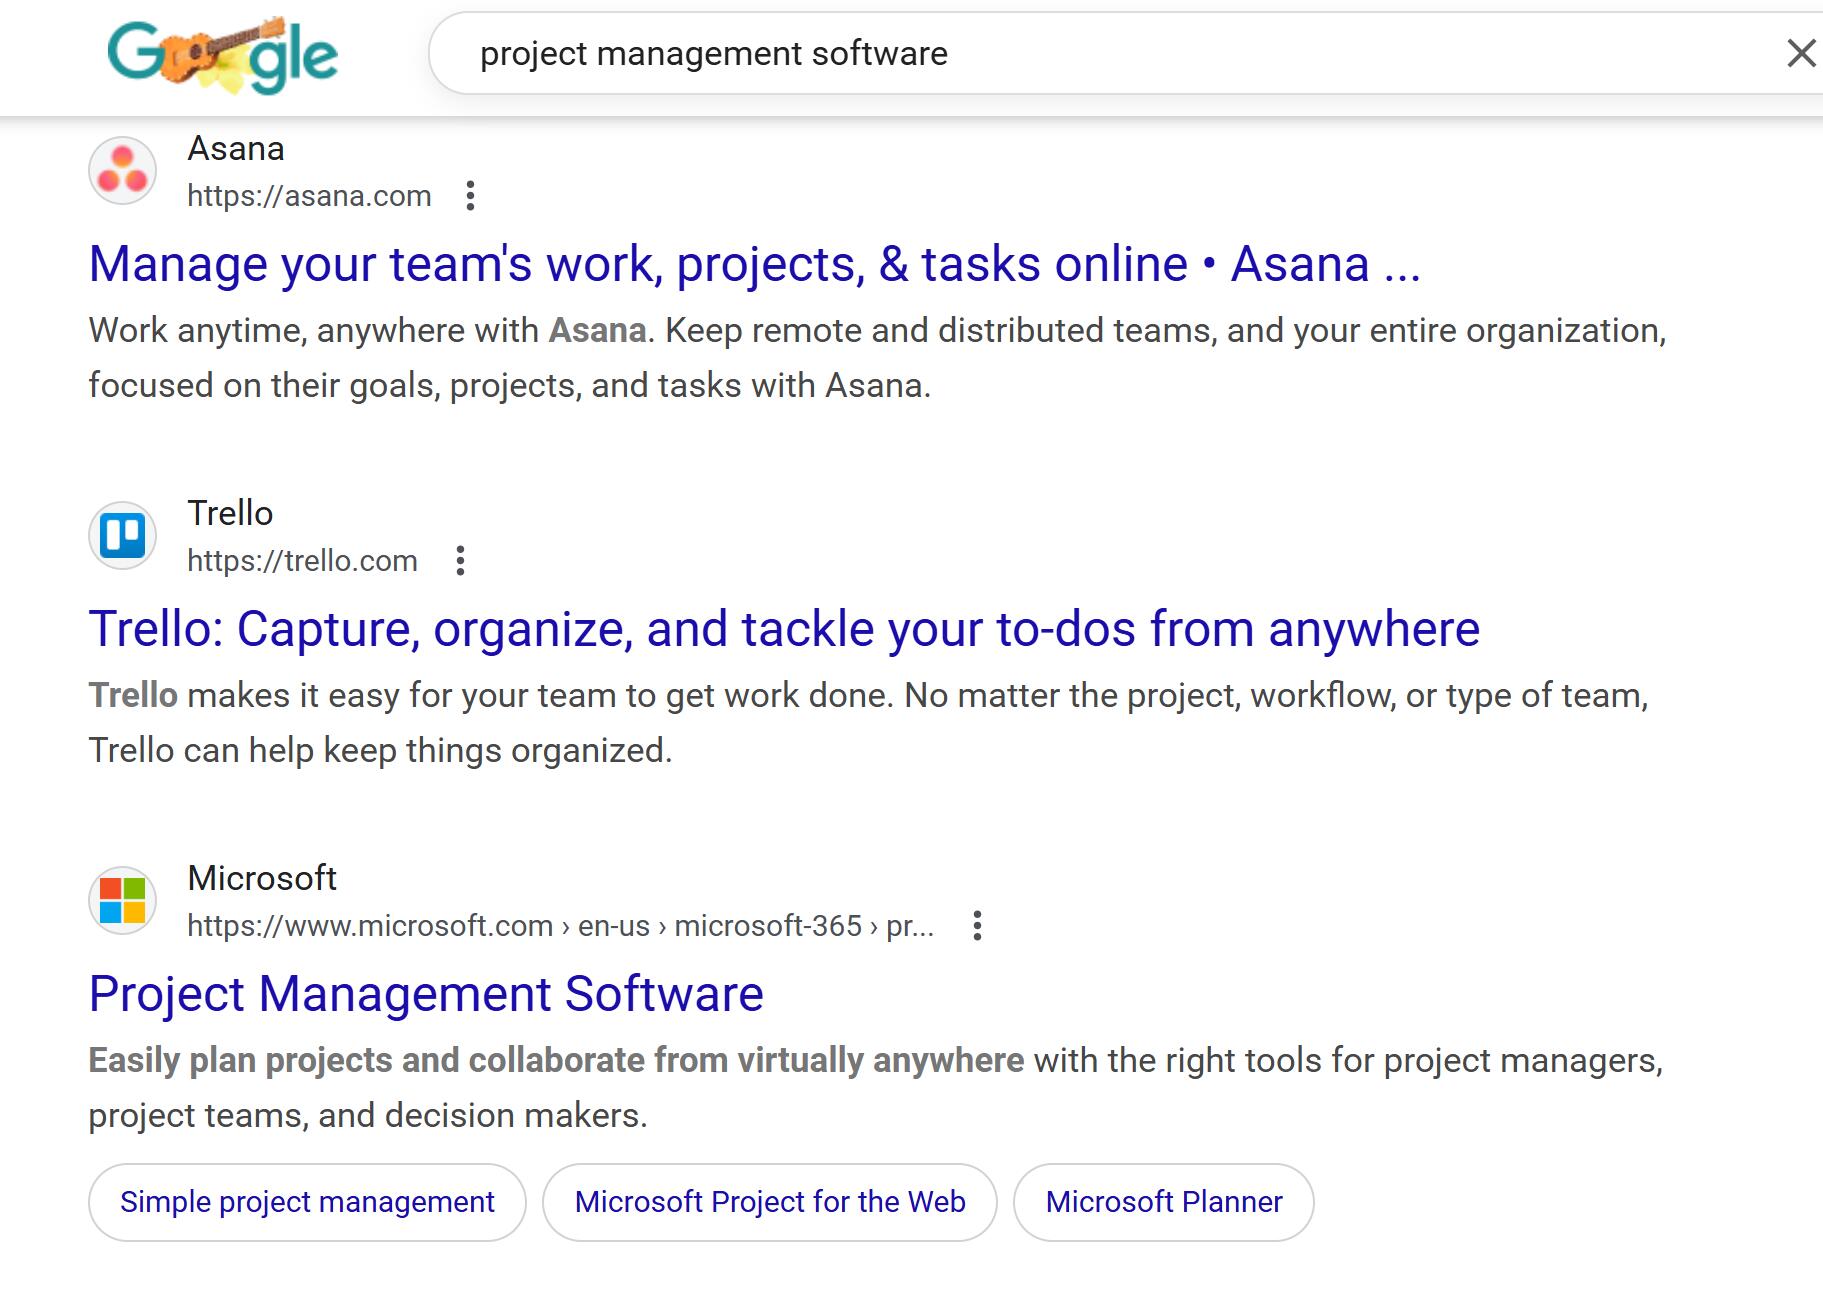Image resolution: width=1823 pixels, height=1298 pixels.
Task: Open Microsoft's site favicon
Action: tap(123, 901)
